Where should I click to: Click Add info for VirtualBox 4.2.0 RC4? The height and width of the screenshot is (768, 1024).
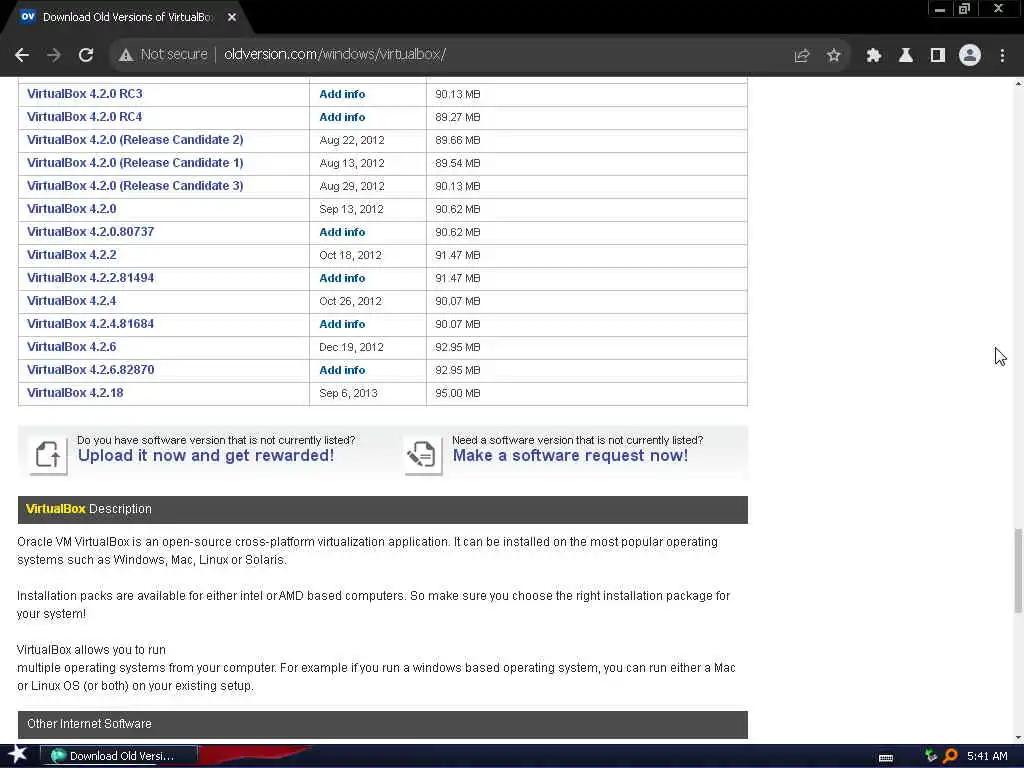pyautogui.click(x=342, y=117)
